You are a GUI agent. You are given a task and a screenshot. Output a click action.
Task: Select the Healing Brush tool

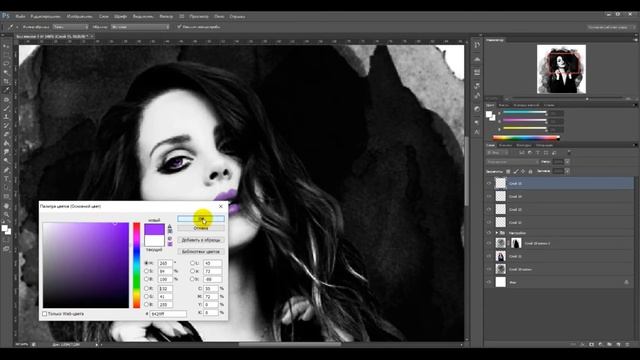pos(6,100)
